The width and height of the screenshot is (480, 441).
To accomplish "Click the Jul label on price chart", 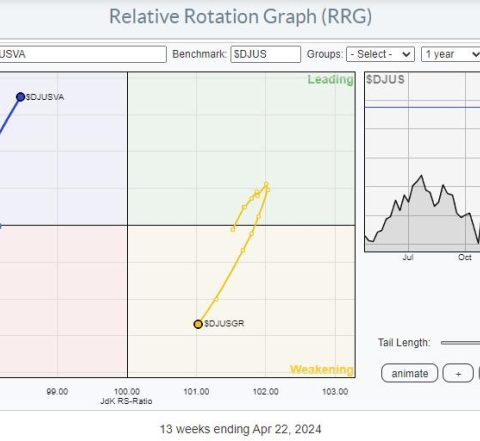I will click(x=408, y=257).
